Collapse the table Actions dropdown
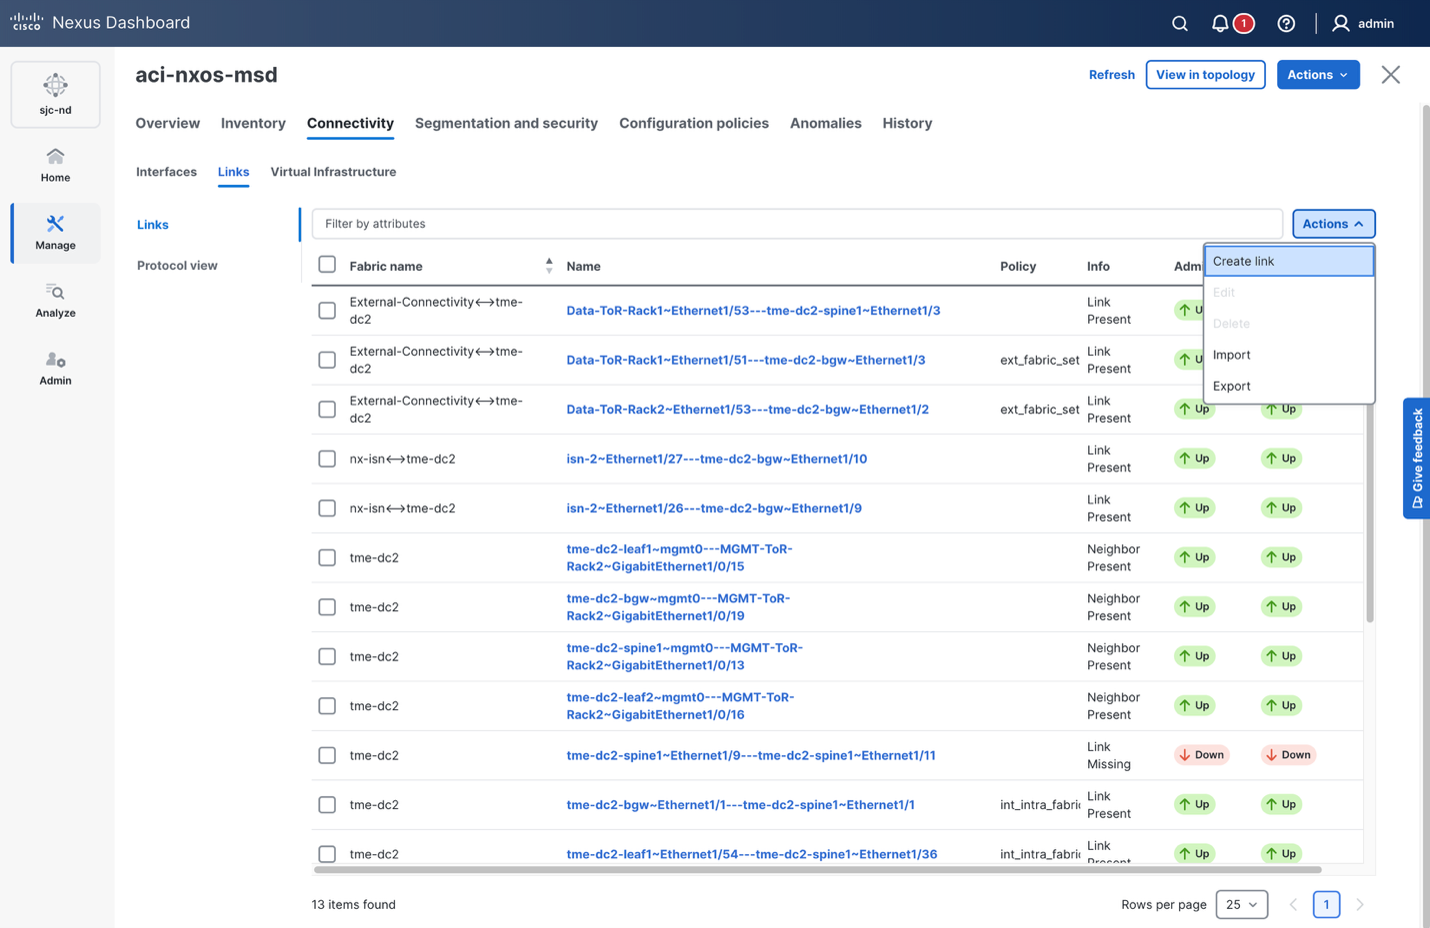The image size is (1430, 928). pos(1333,224)
